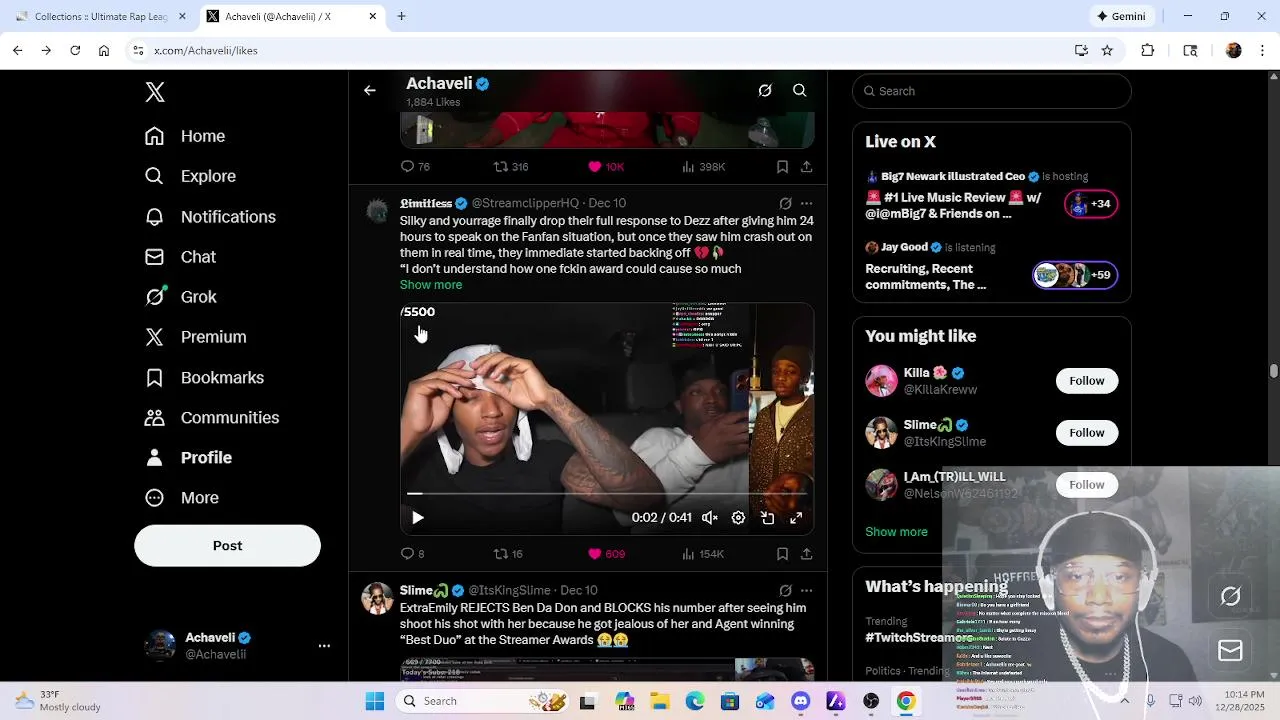Screen dimensions: 1280x720
Task: Share the post with 398K views
Action: point(806,167)
